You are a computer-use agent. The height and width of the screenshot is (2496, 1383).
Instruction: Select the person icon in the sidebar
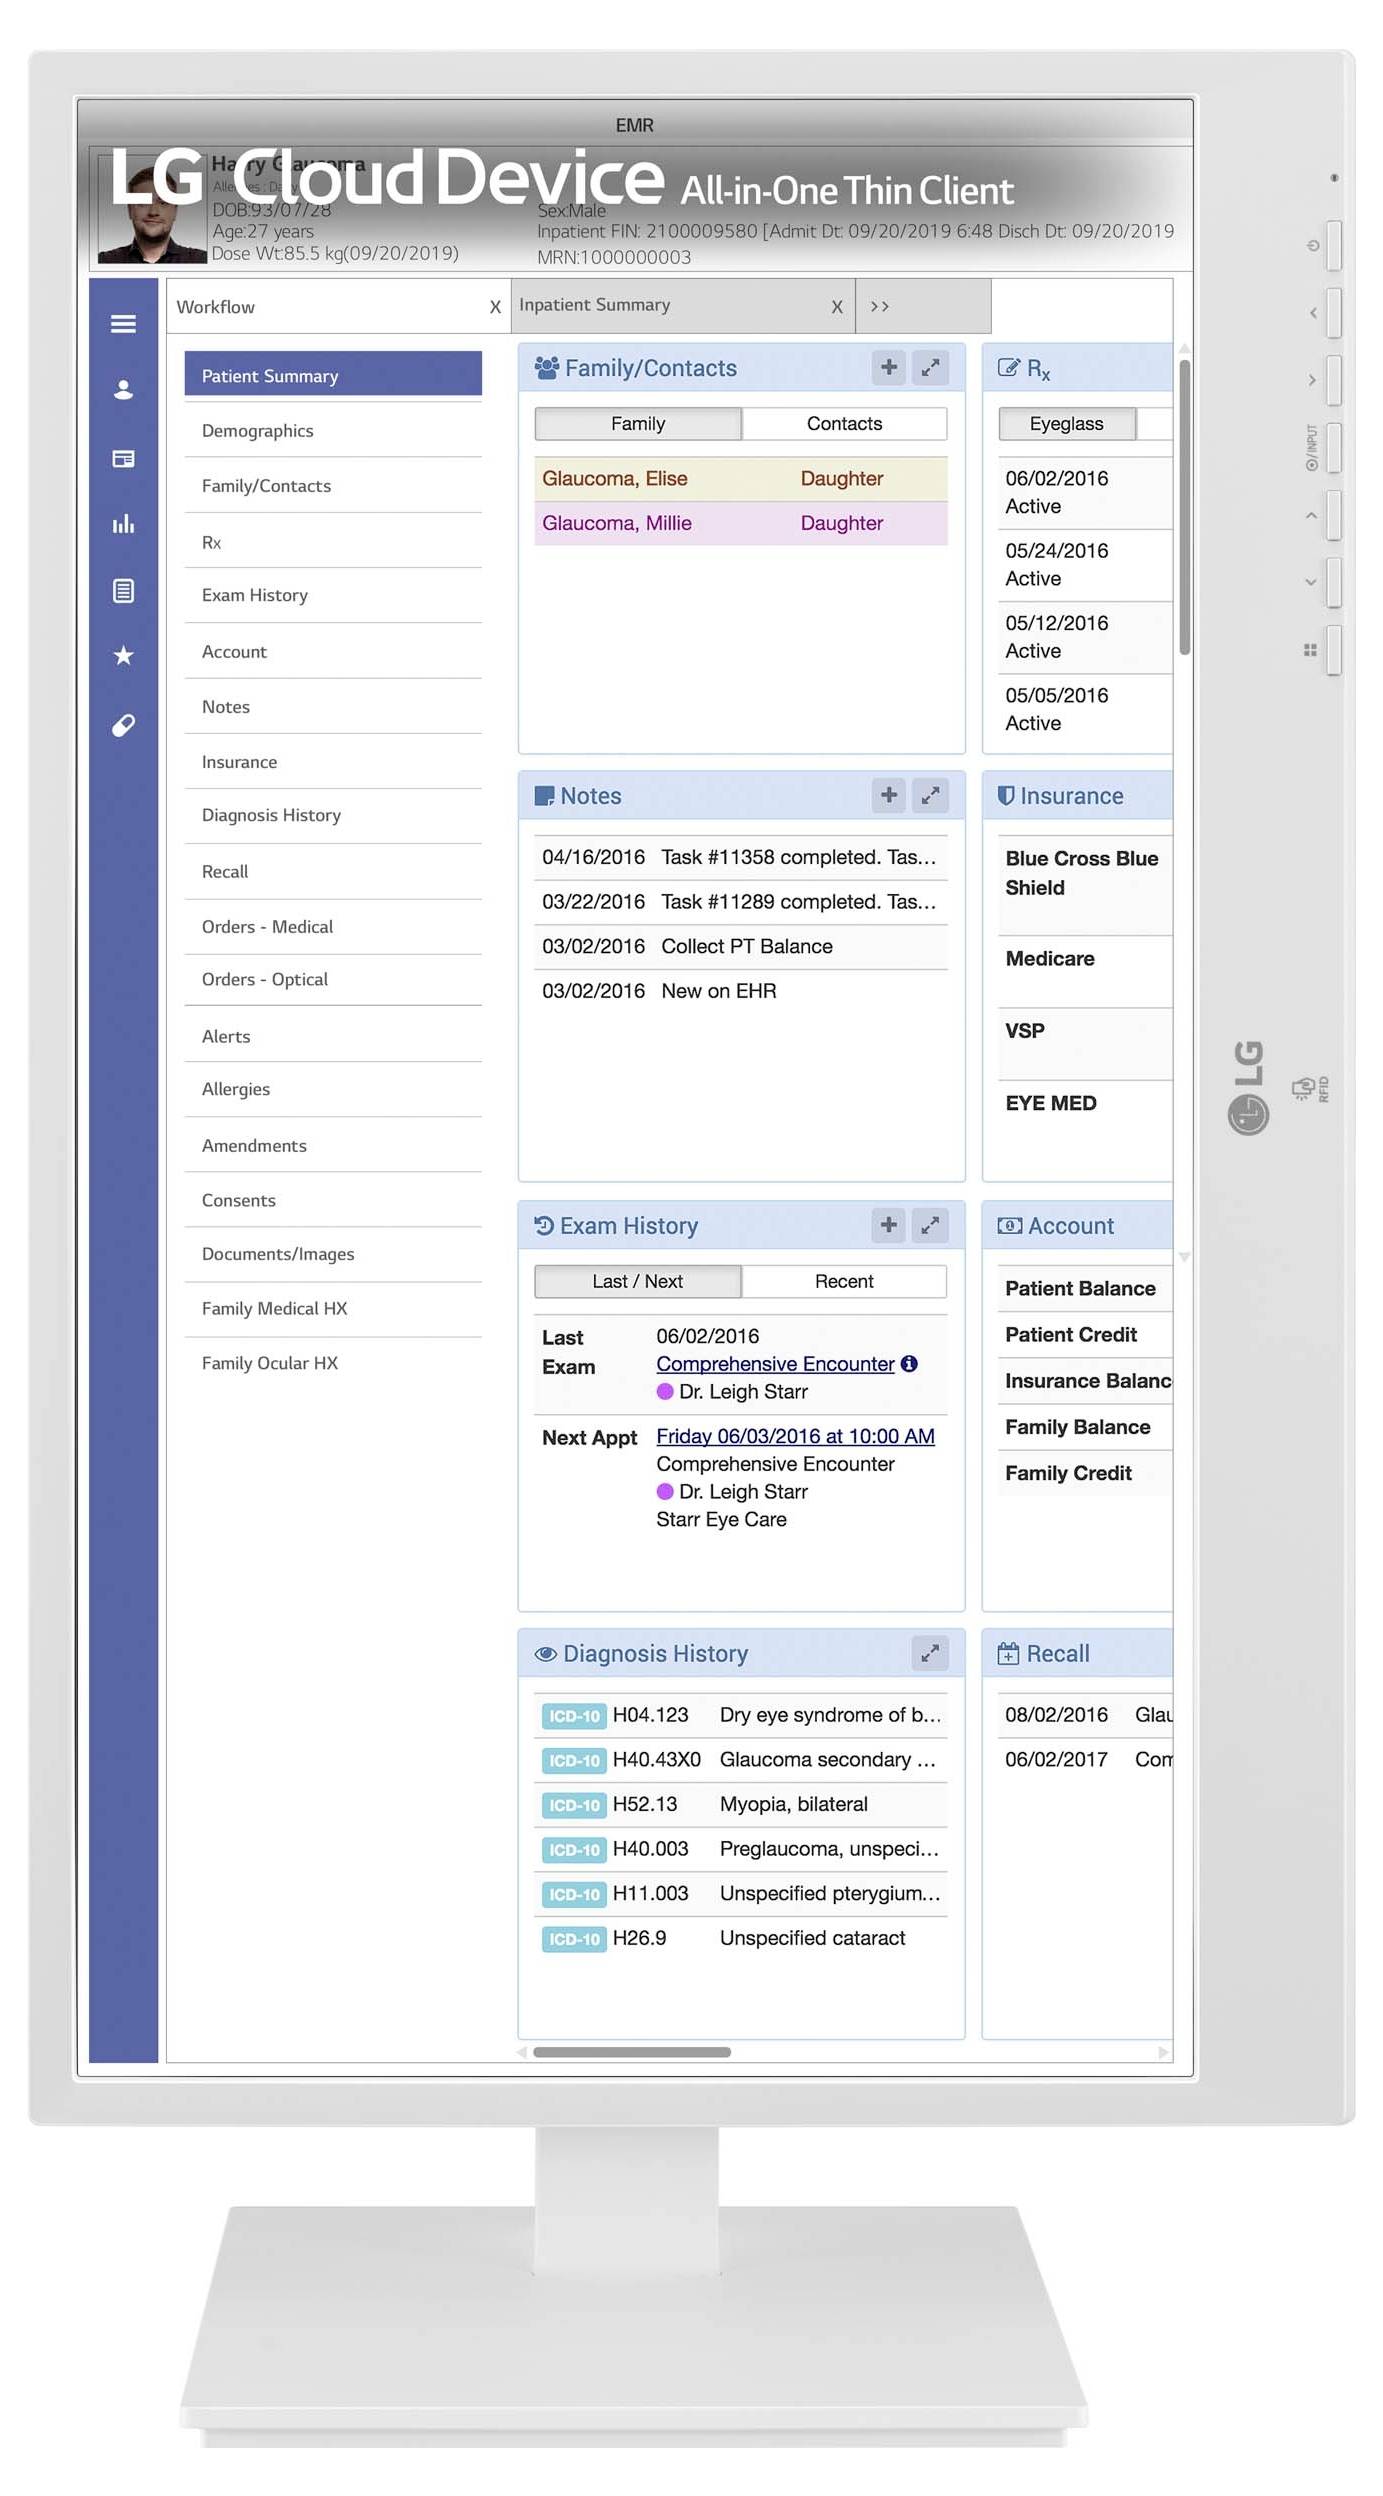click(x=123, y=390)
